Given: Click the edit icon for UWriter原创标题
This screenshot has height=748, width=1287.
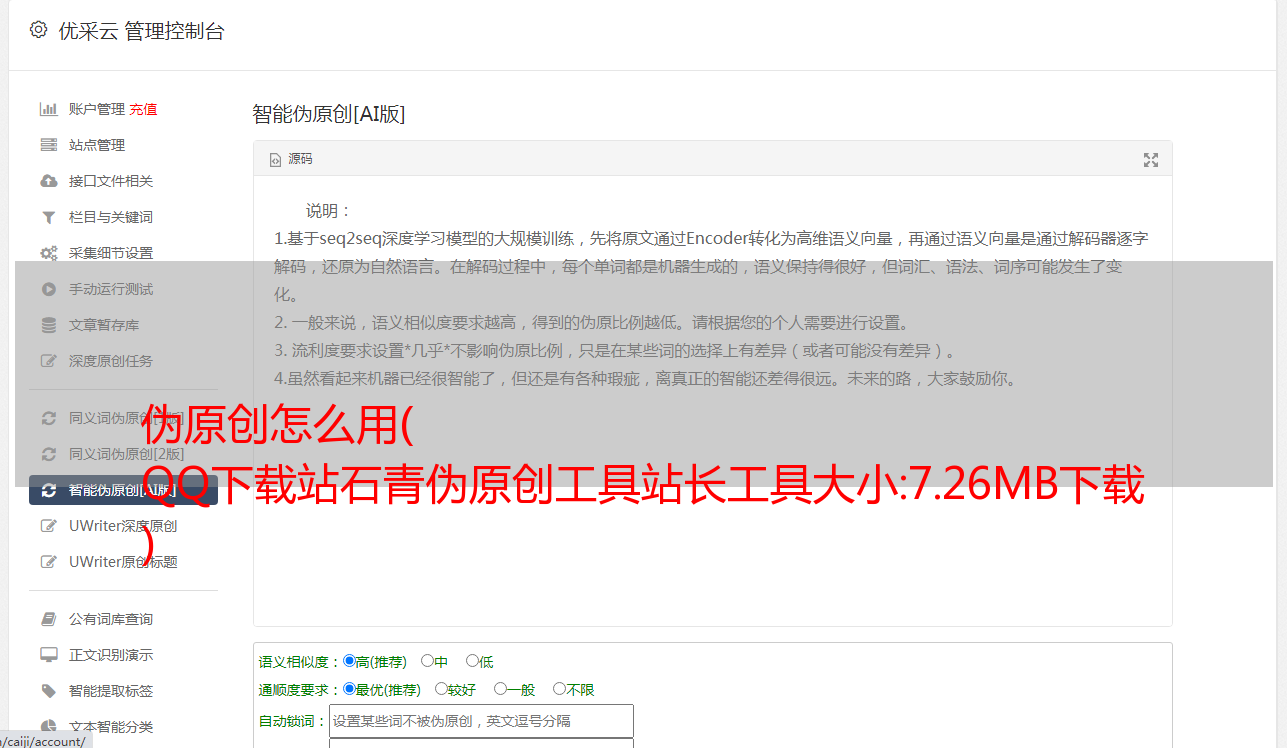Looking at the screenshot, I should [x=48, y=562].
